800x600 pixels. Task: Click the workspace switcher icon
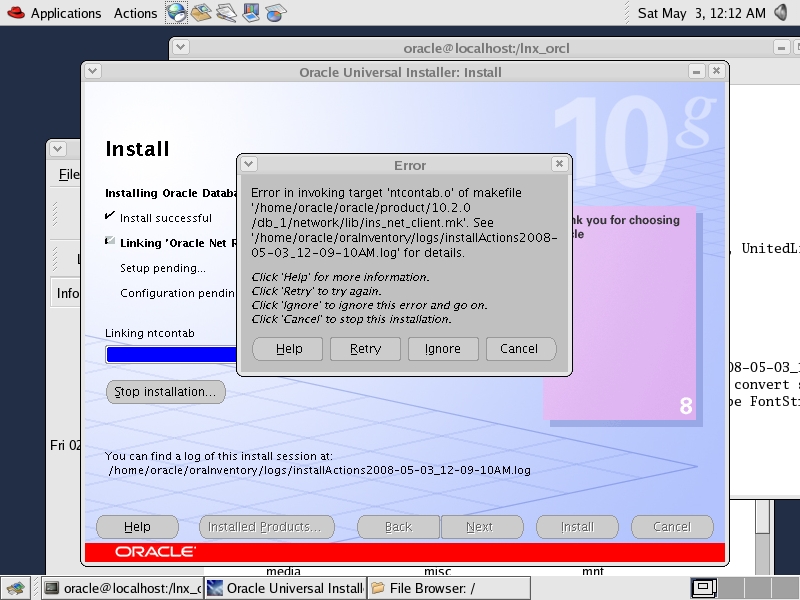pos(706,588)
